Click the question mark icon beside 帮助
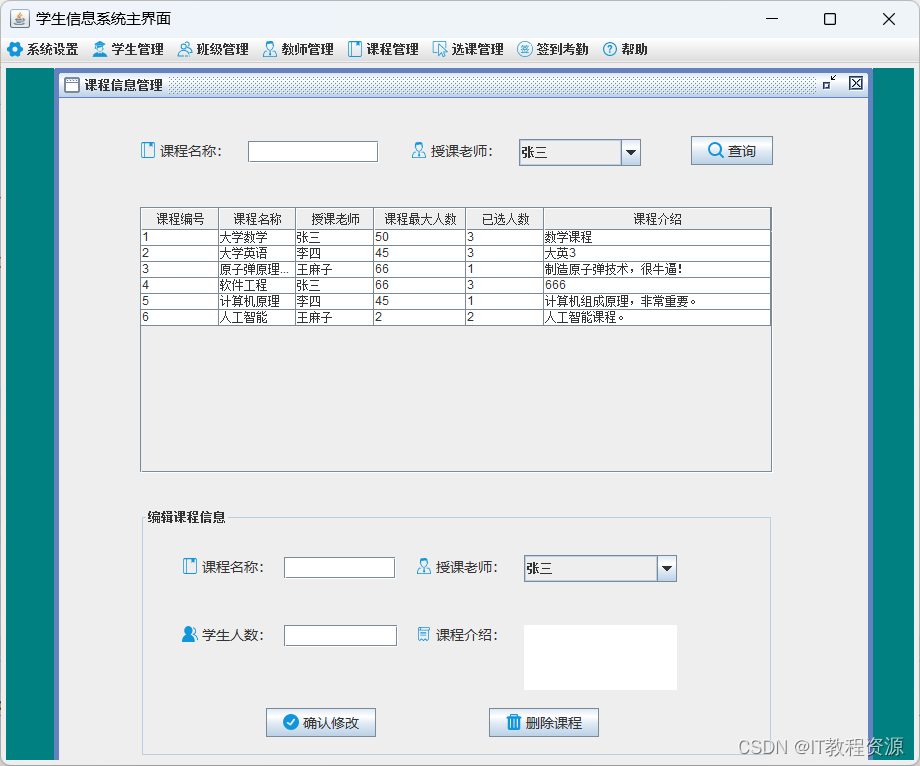Viewport: 920px width, 766px height. [610, 49]
